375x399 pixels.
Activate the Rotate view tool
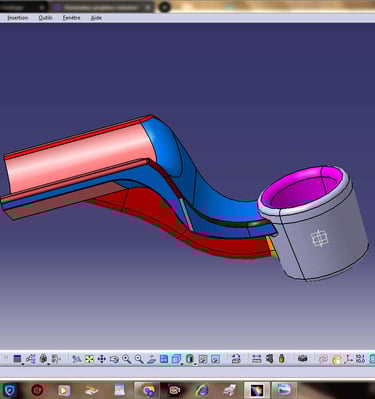click(x=114, y=359)
